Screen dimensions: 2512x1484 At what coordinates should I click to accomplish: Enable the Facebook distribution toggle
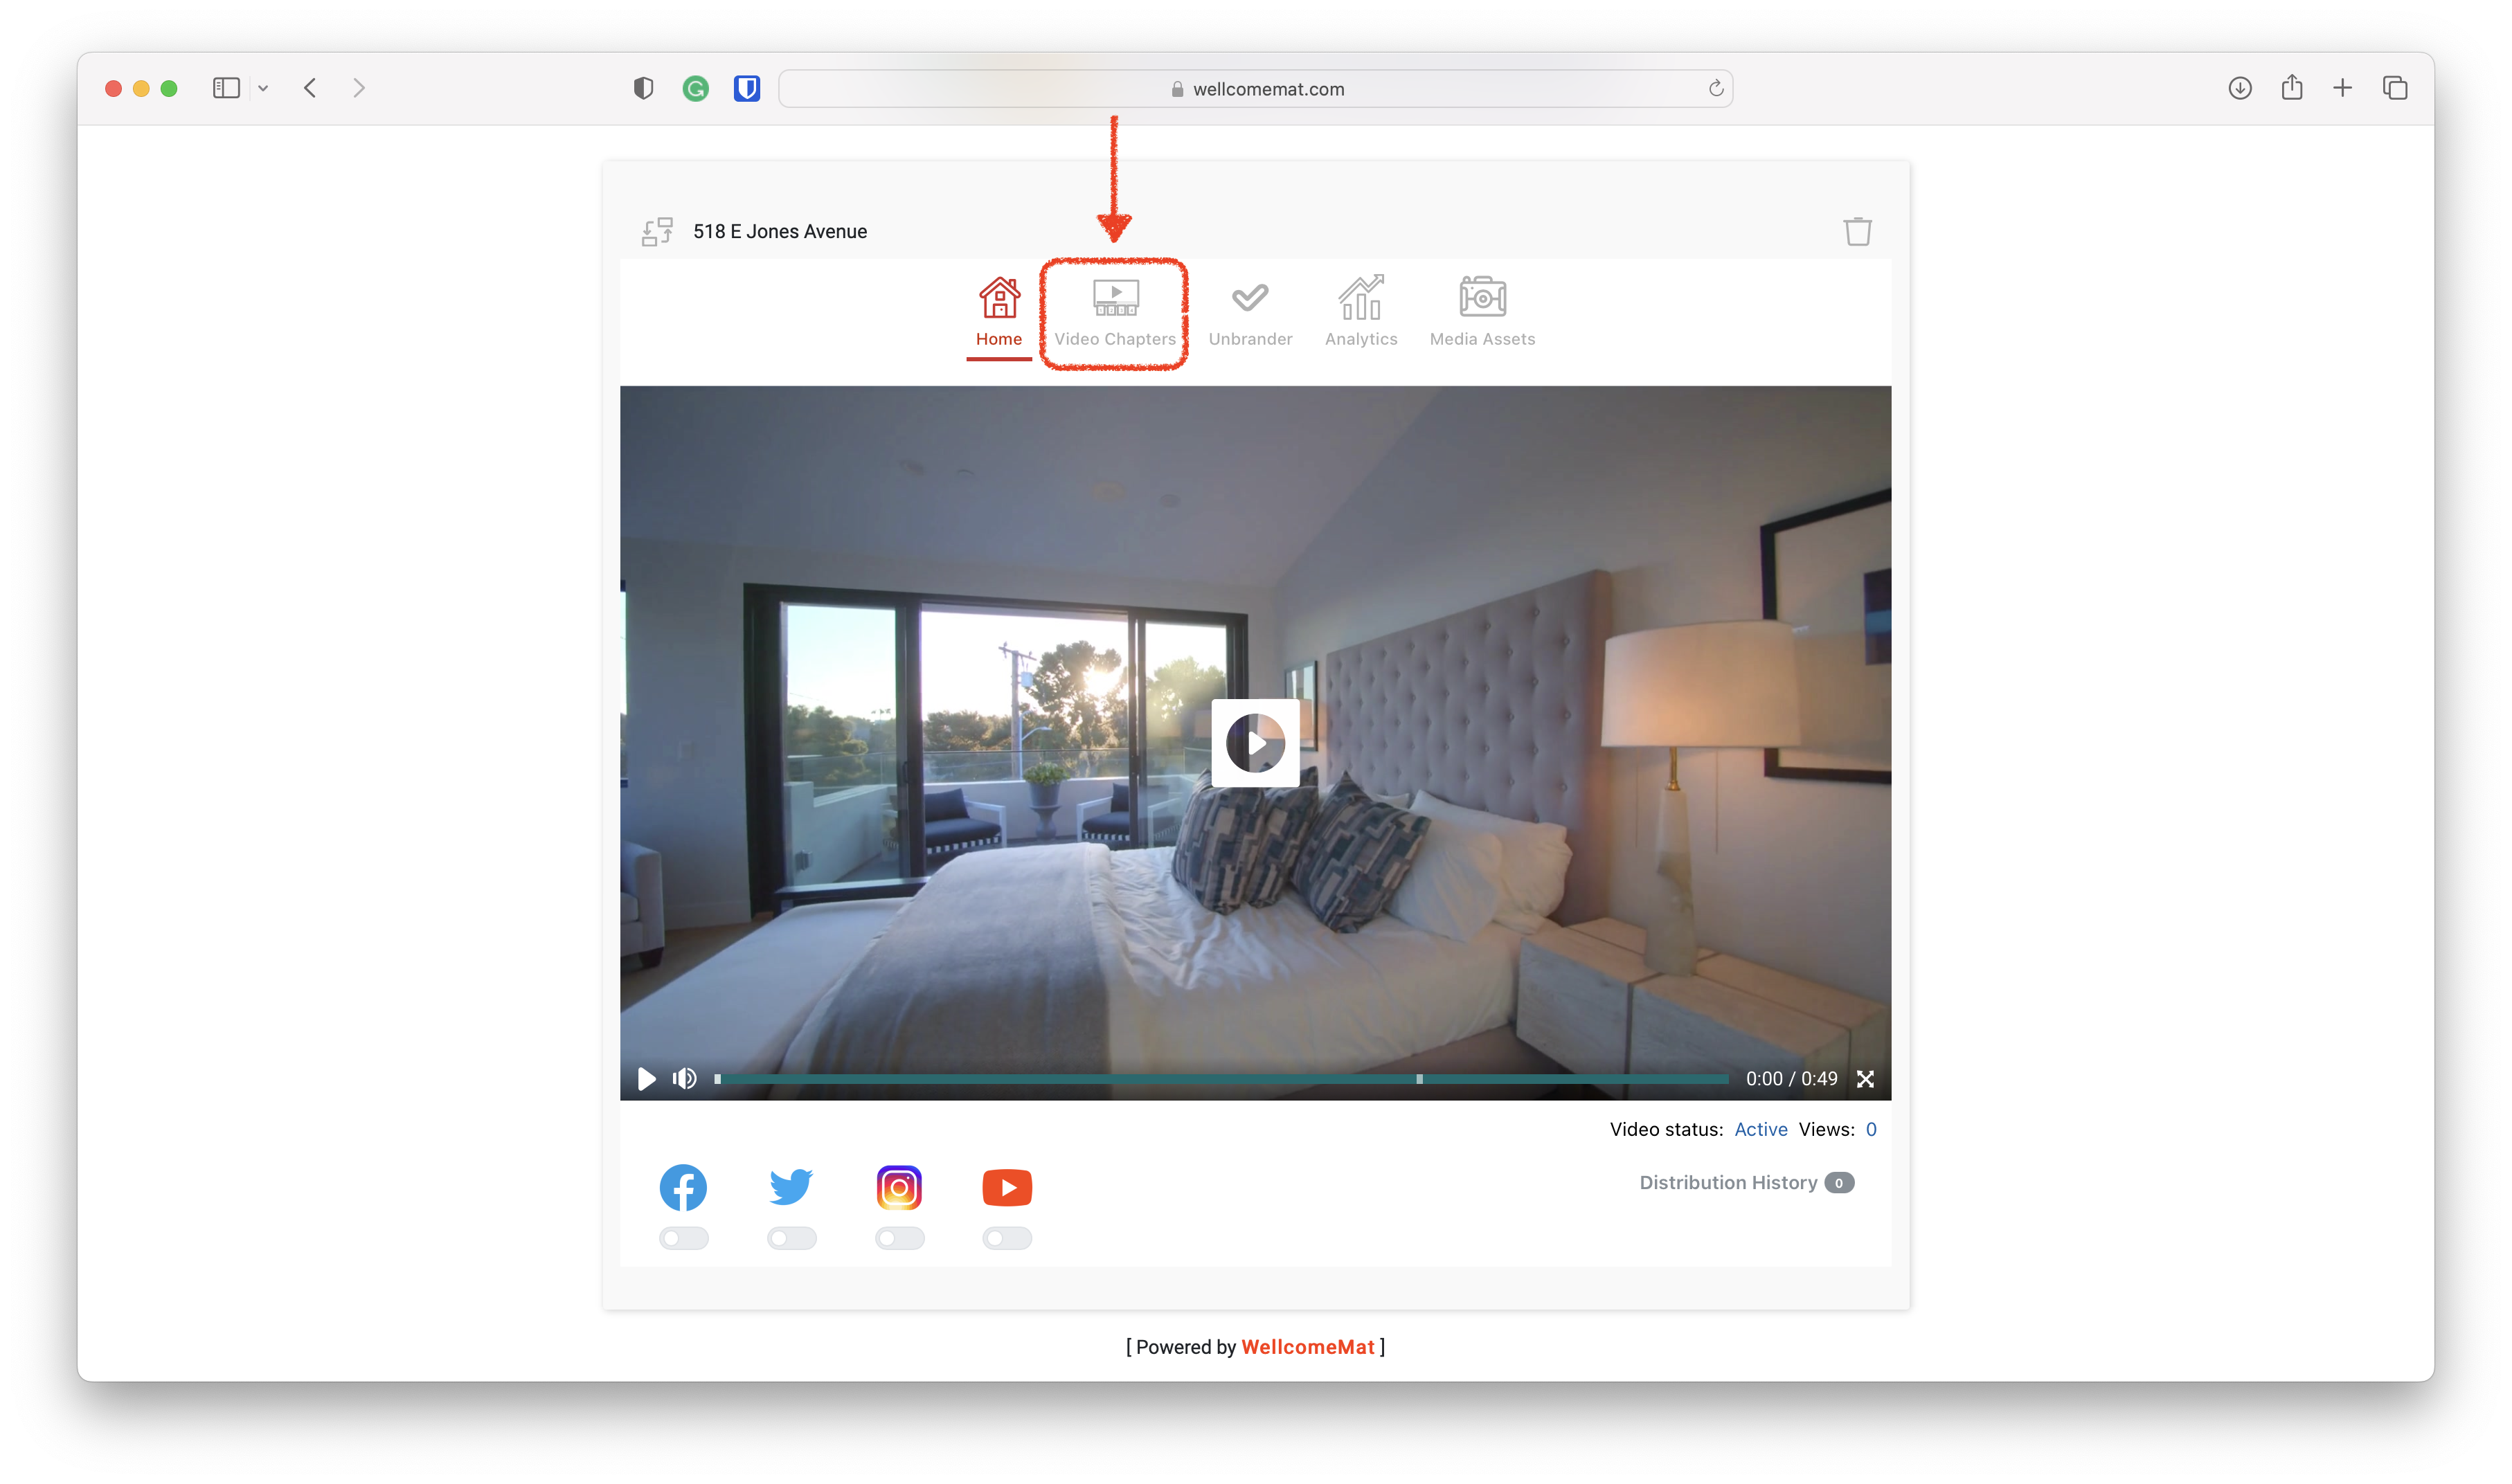tap(684, 1239)
